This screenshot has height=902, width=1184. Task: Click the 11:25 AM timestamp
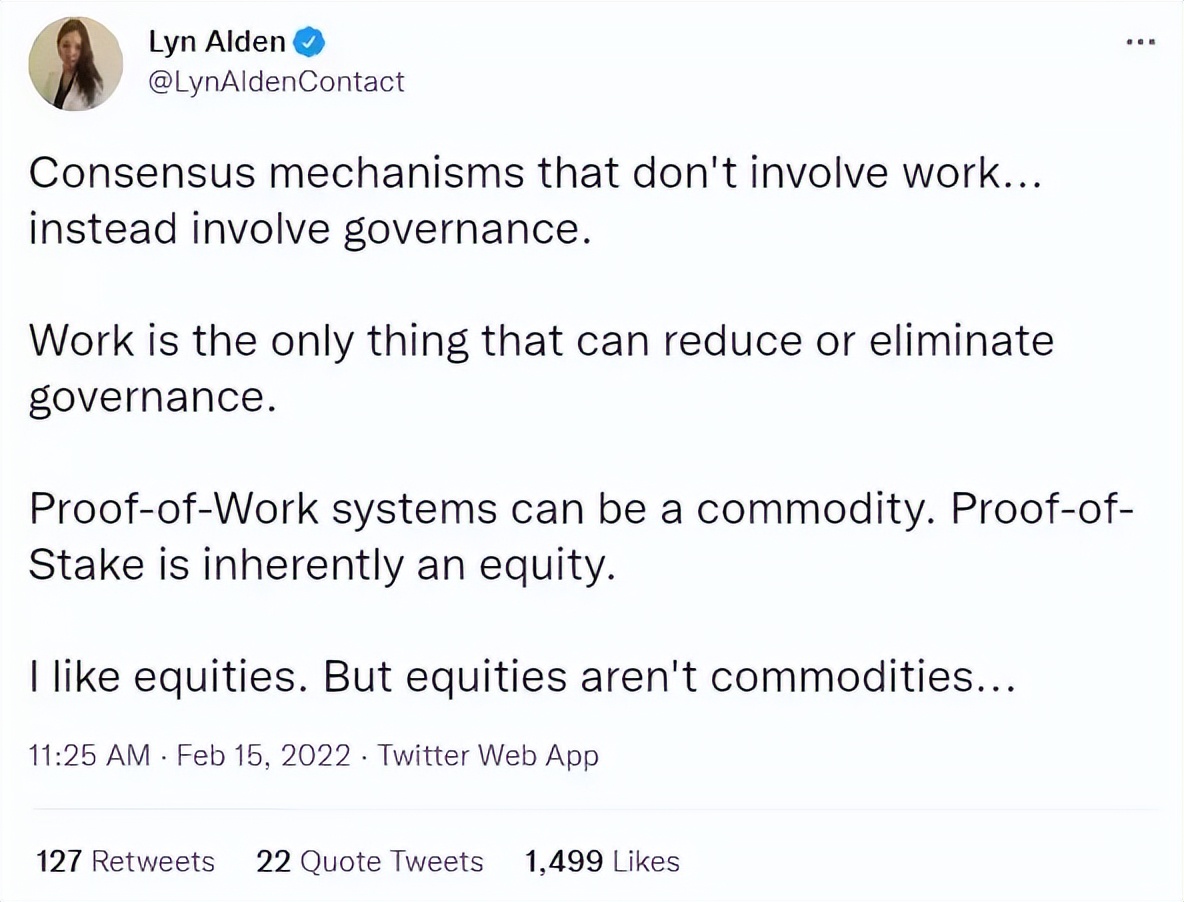(89, 755)
